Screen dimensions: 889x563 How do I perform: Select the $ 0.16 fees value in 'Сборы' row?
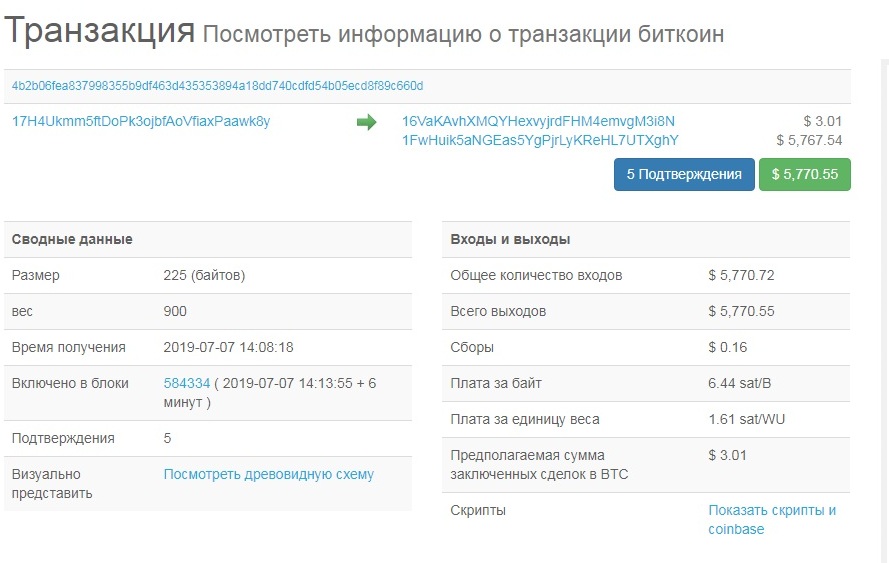pyautogui.click(x=727, y=347)
